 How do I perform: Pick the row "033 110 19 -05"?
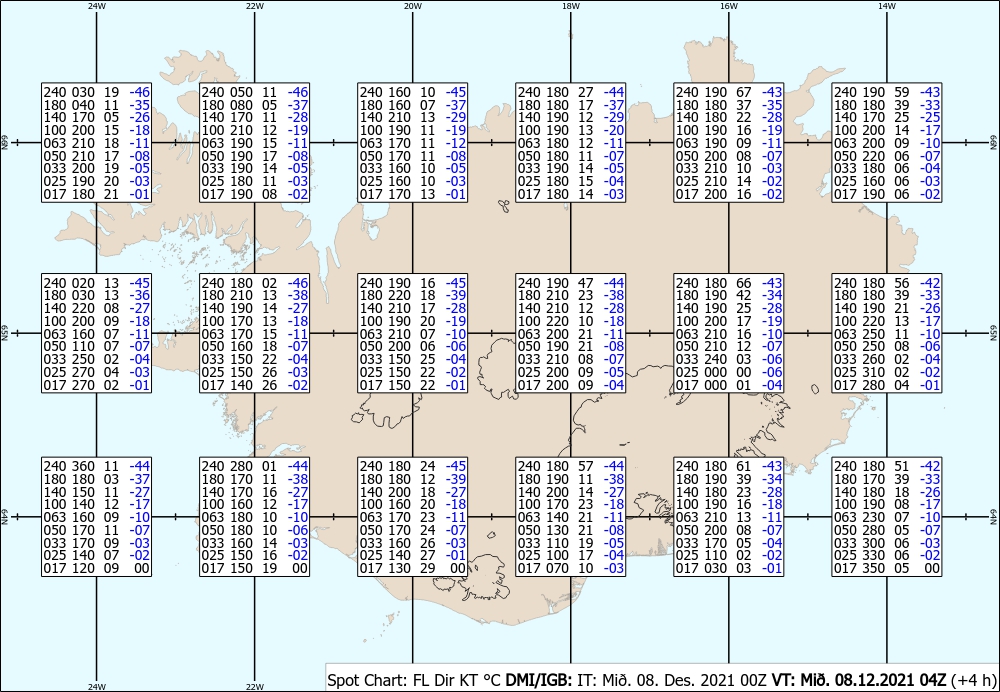571,543
